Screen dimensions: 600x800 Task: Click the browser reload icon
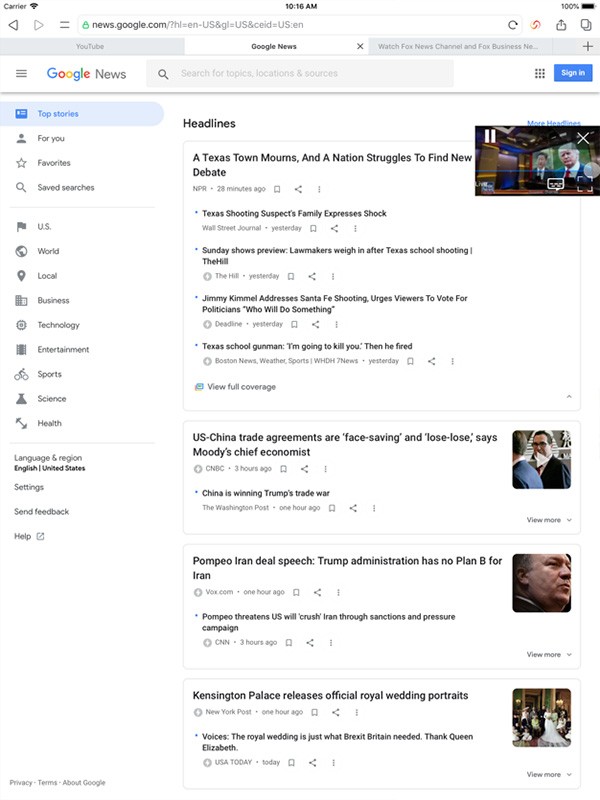513,24
